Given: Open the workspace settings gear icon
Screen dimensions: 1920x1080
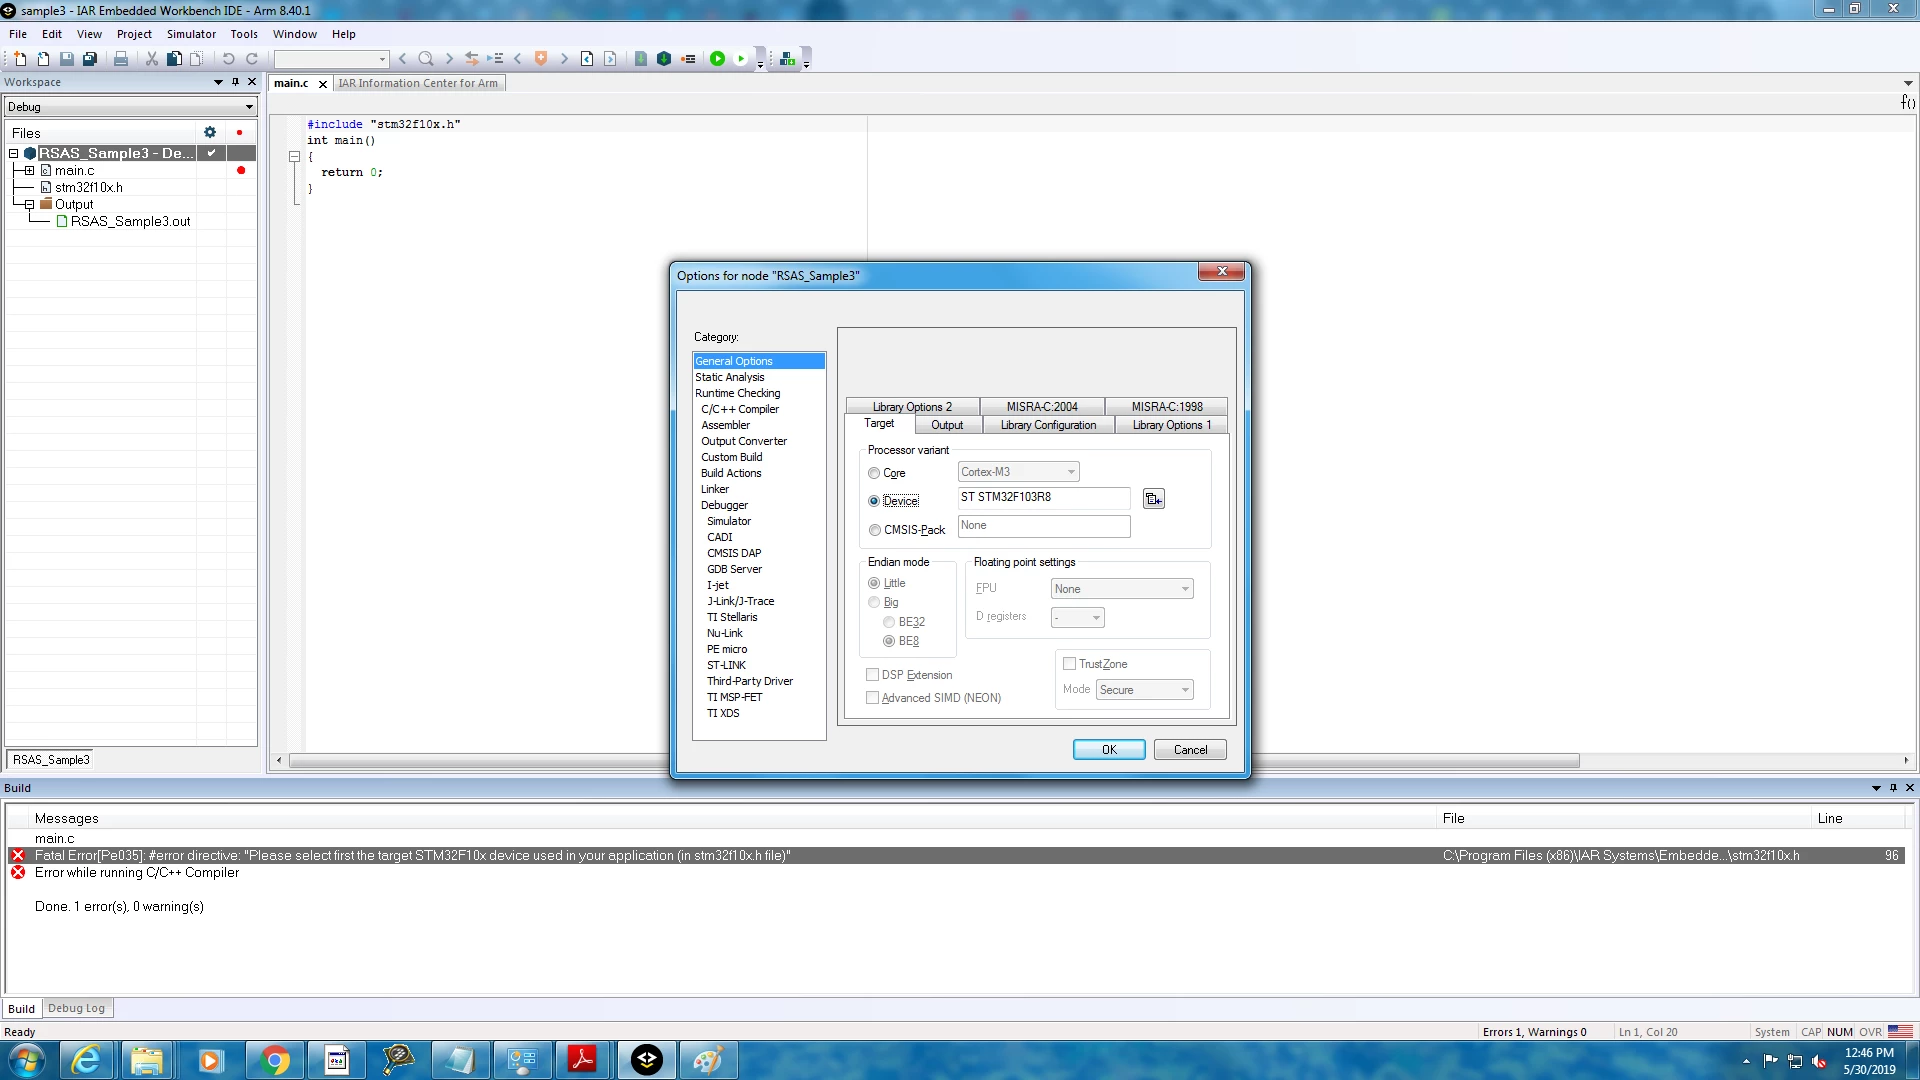Looking at the screenshot, I should [210, 132].
